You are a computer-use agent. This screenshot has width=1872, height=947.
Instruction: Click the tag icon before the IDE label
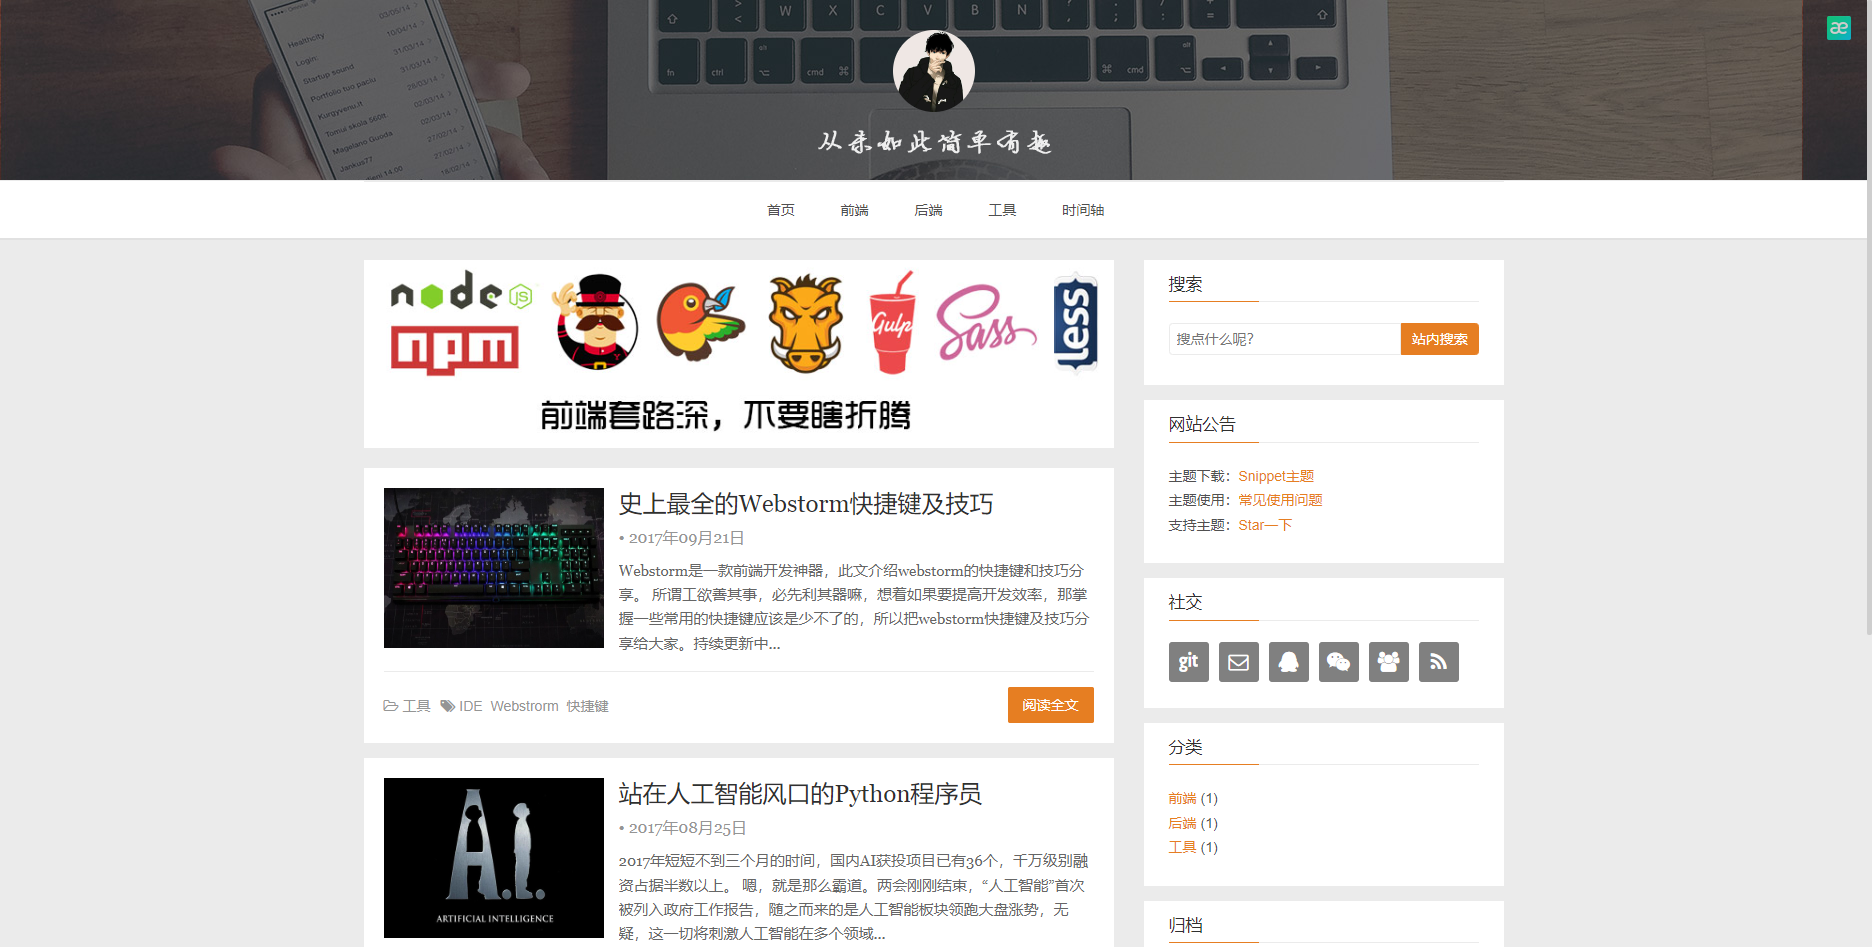tap(447, 705)
